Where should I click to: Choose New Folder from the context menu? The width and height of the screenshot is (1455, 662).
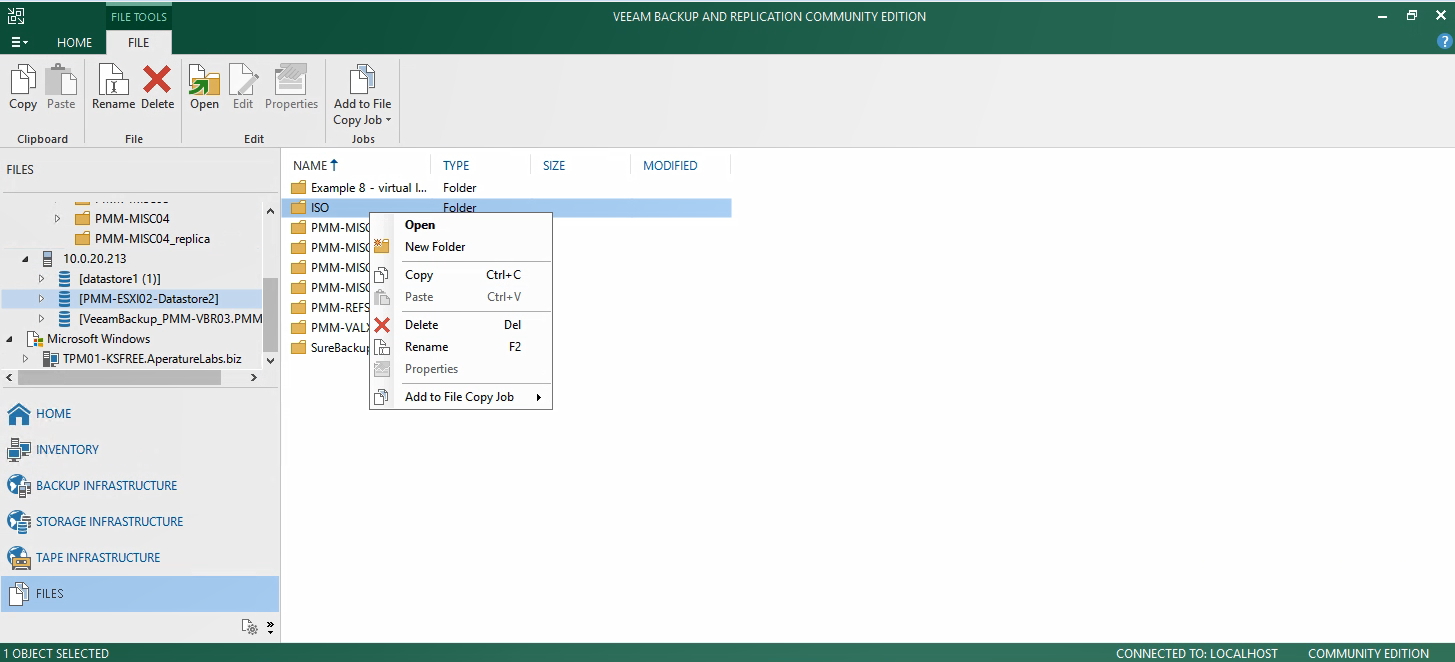[435, 247]
